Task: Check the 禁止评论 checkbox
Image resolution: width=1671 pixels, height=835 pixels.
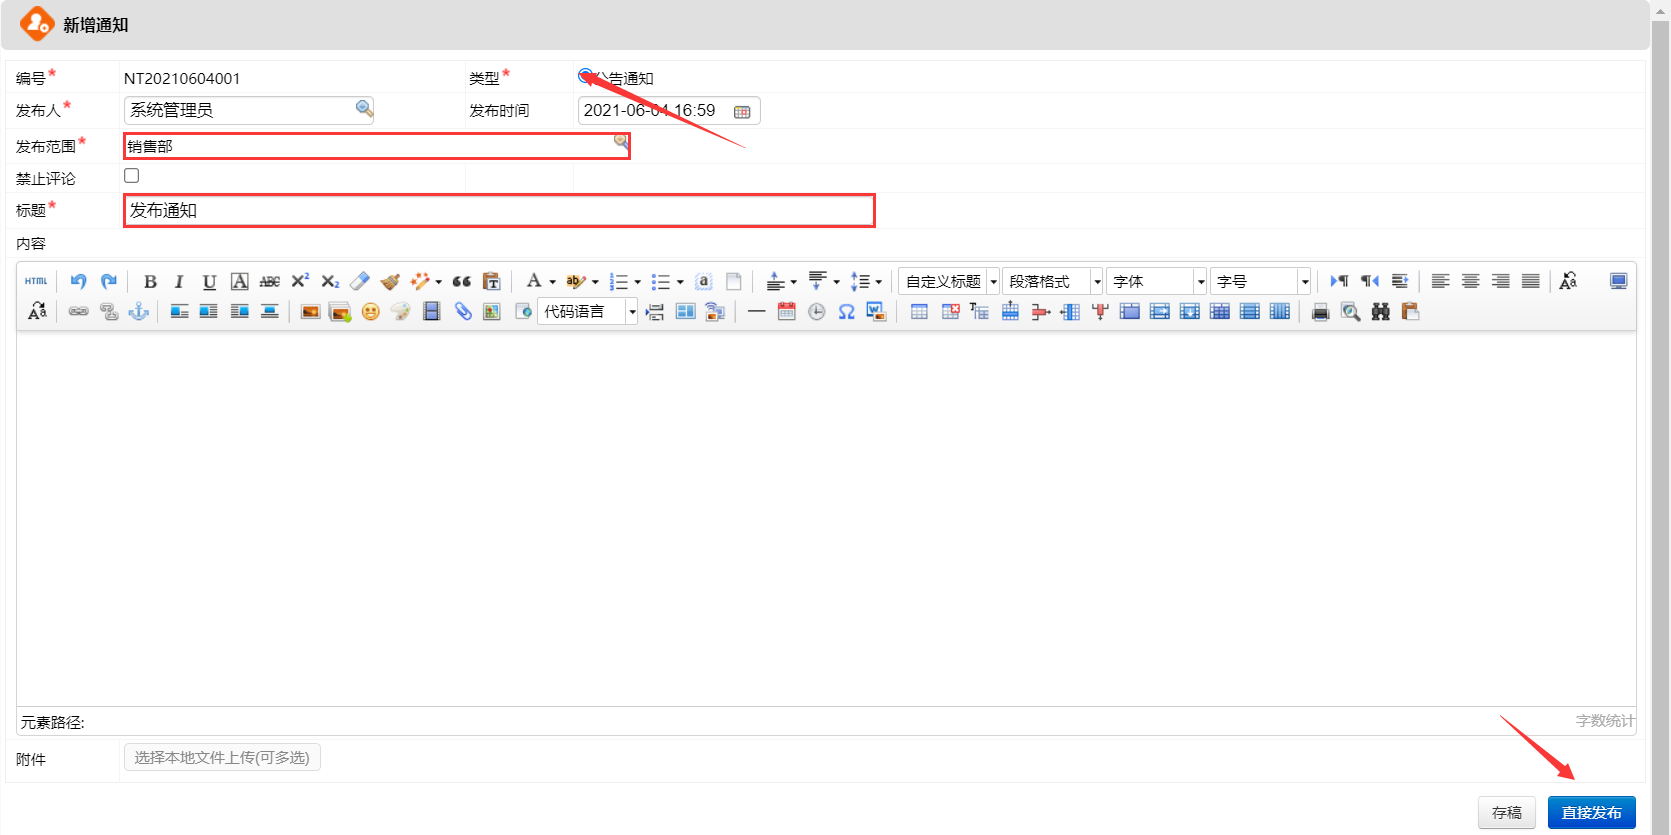Action: (131, 175)
